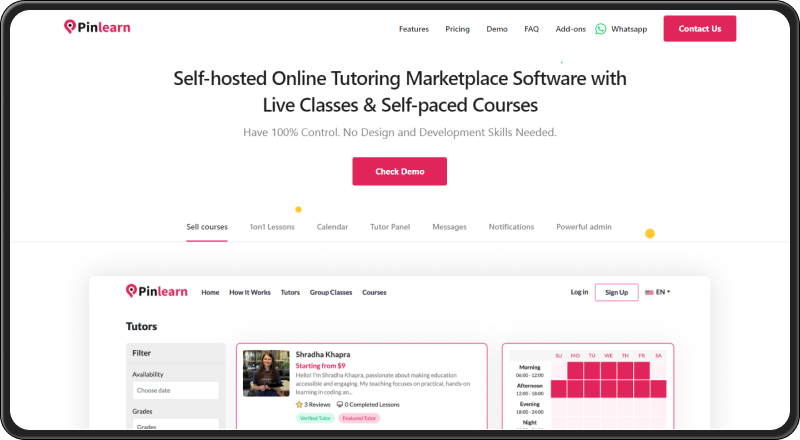Open the Pricing menu item
This screenshot has width=800, height=440.
pyautogui.click(x=457, y=29)
